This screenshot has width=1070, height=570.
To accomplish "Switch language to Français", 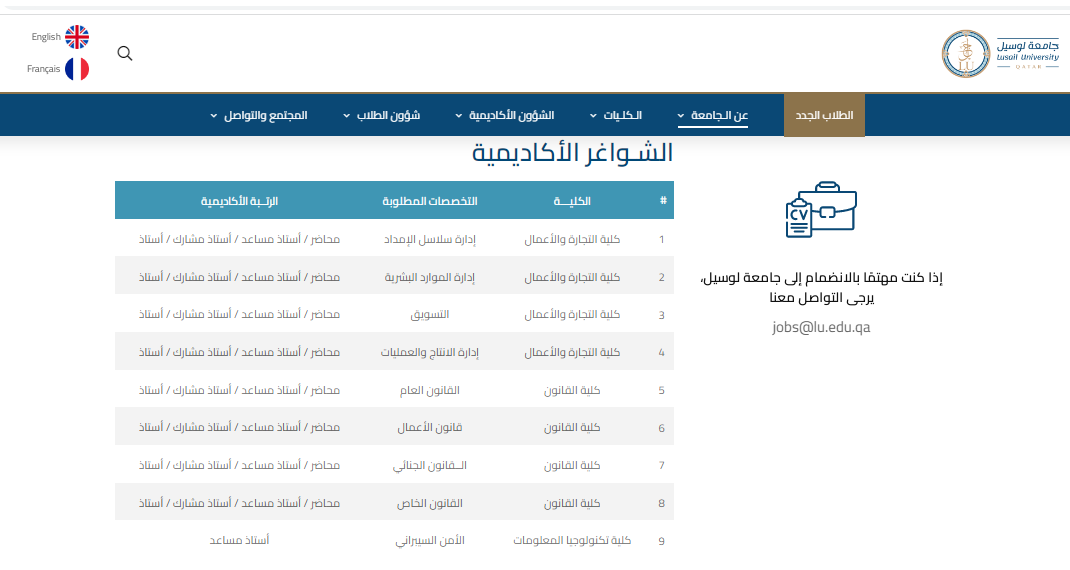I will point(43,69).
